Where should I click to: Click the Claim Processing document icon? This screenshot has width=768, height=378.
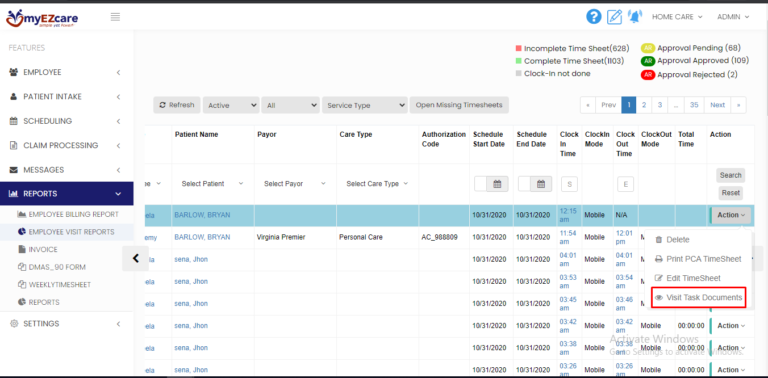[14, 145]
